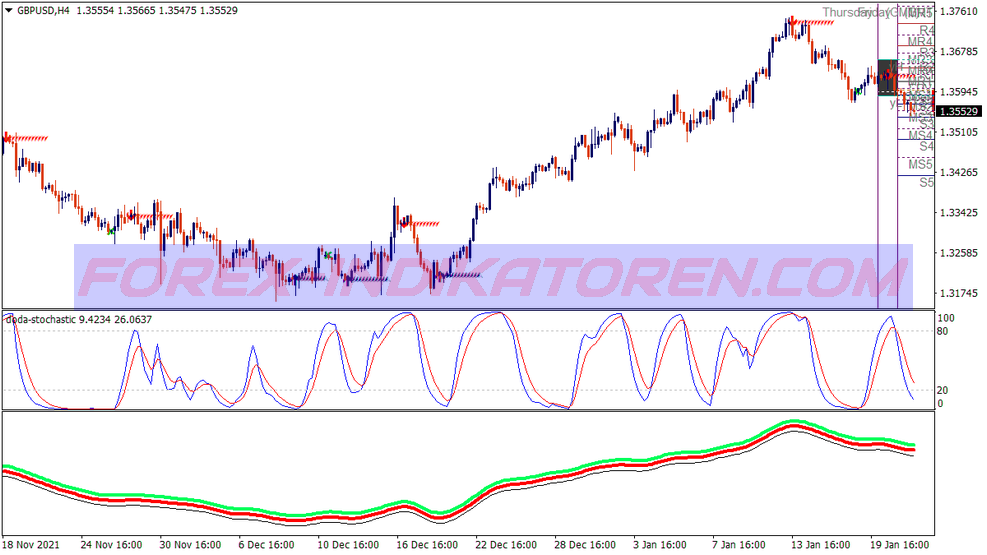Click the Thursday day separator label

coord(846,13)
